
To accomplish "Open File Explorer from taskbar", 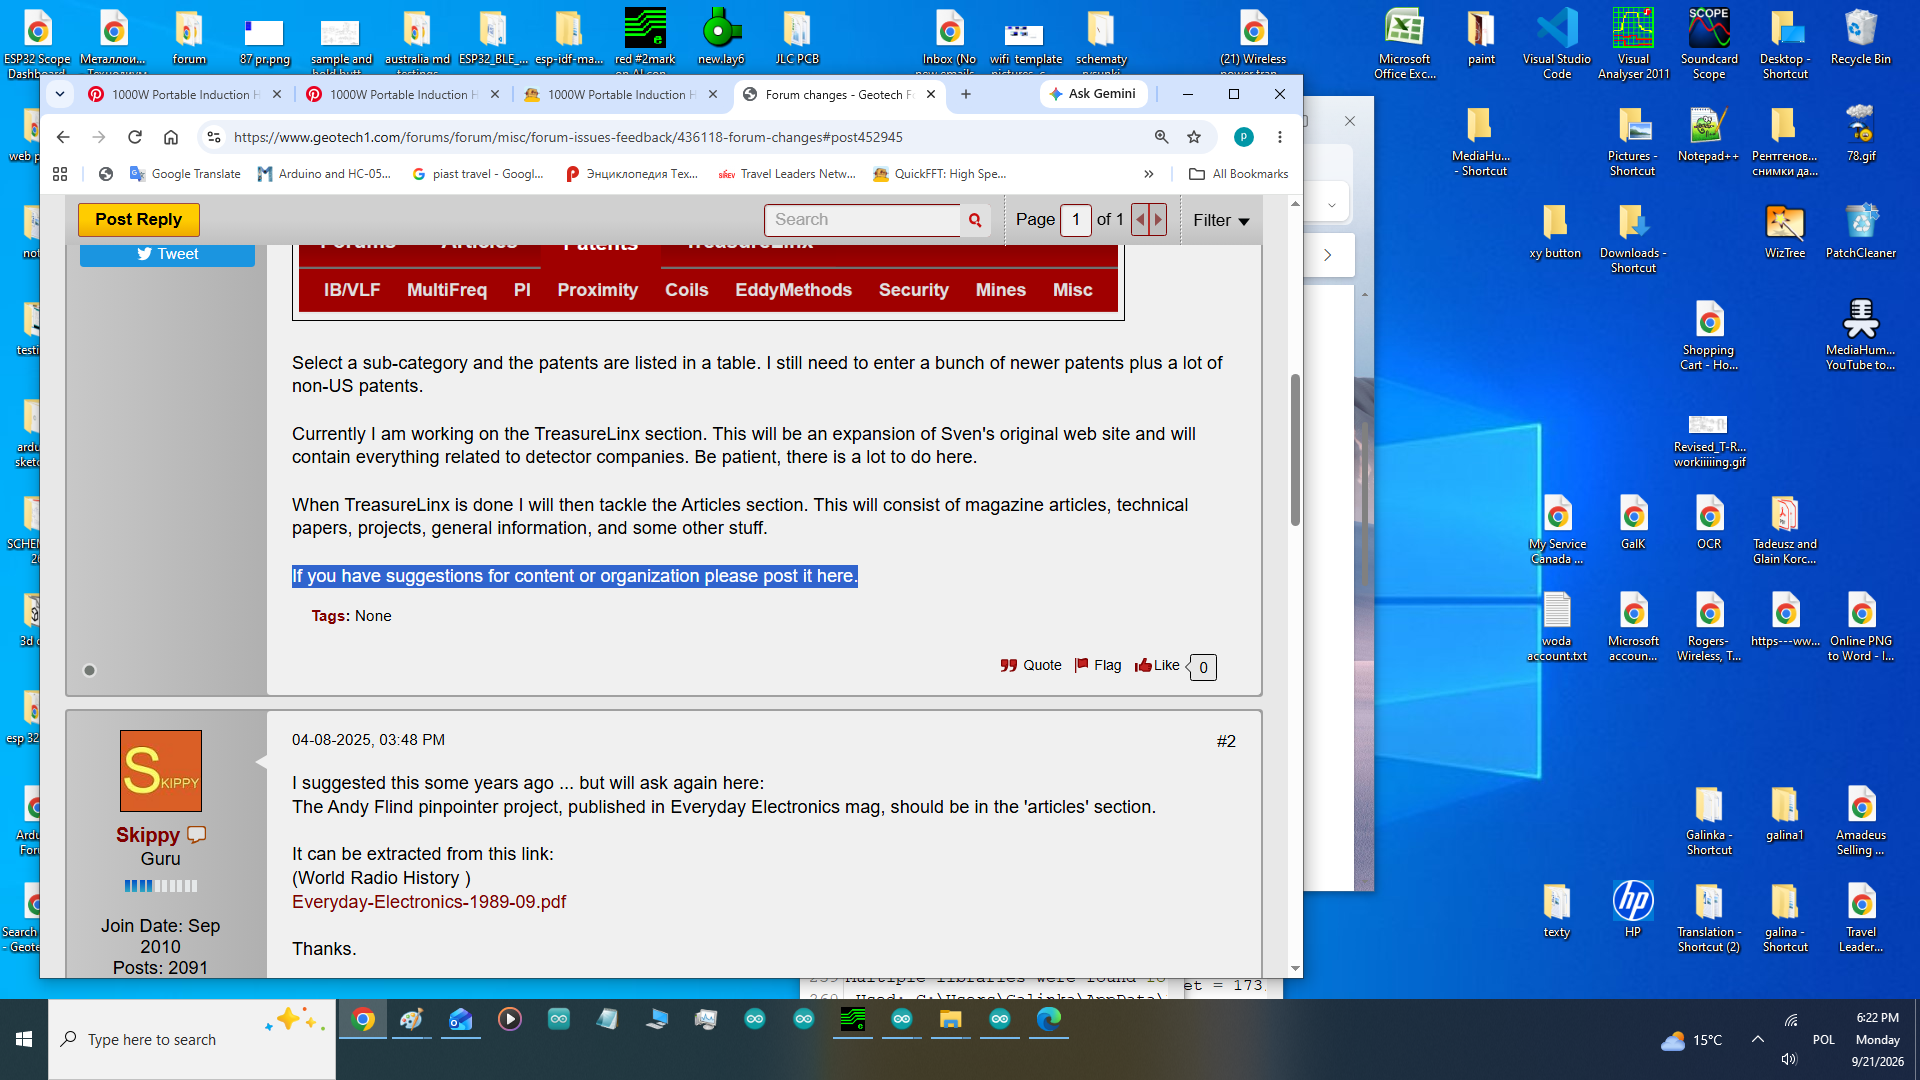I will pyautogui.click(x=950, y=1019).
